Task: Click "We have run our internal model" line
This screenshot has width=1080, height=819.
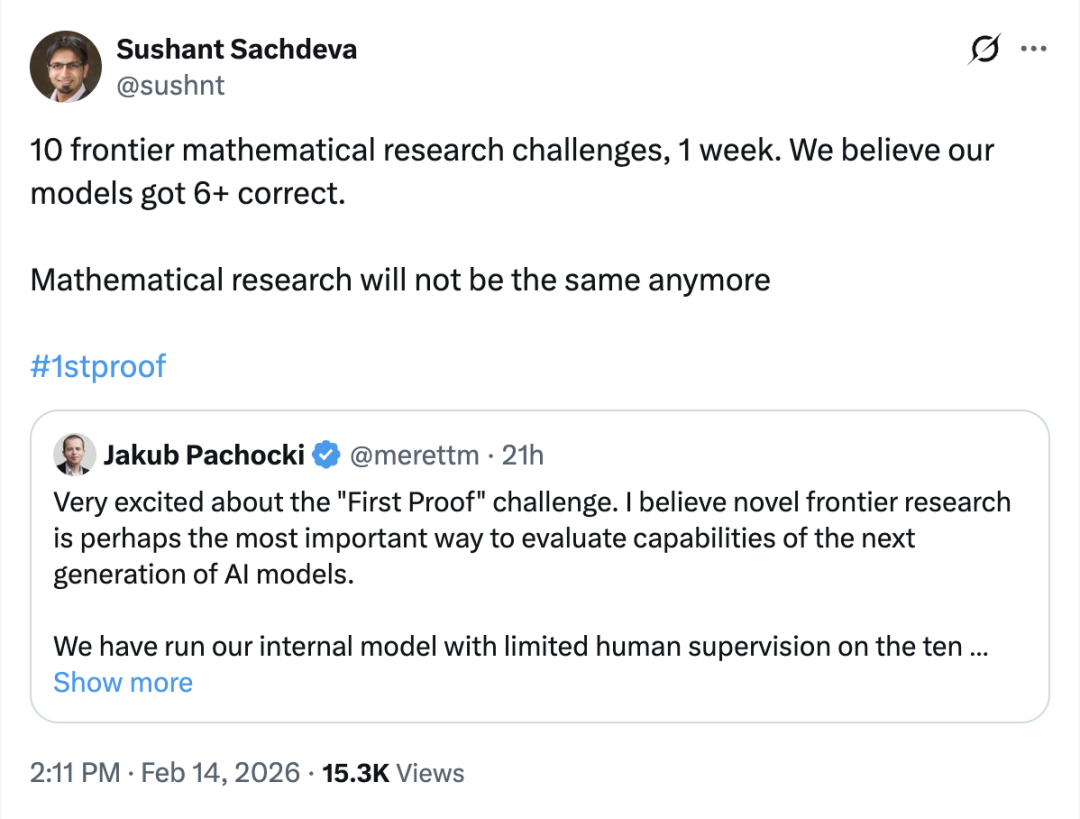Action: [x=520, y=646]
